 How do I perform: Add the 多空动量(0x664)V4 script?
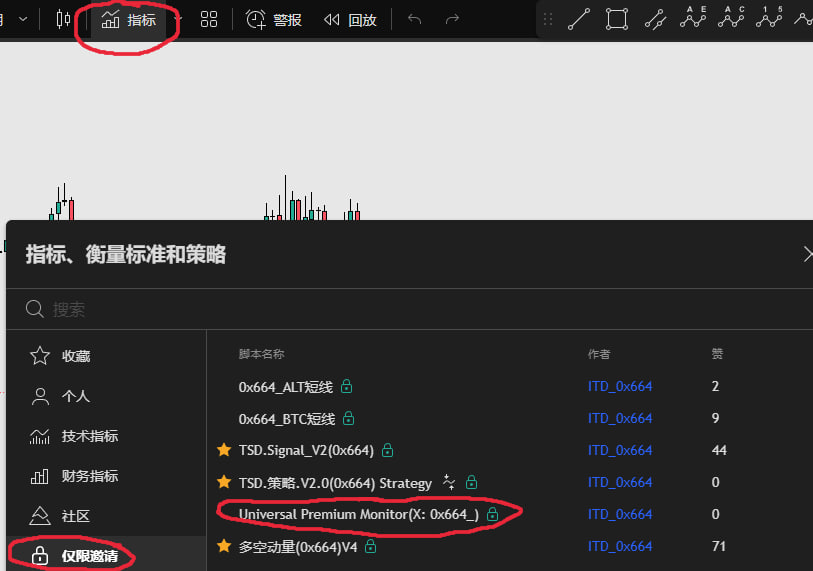point(298,547)
